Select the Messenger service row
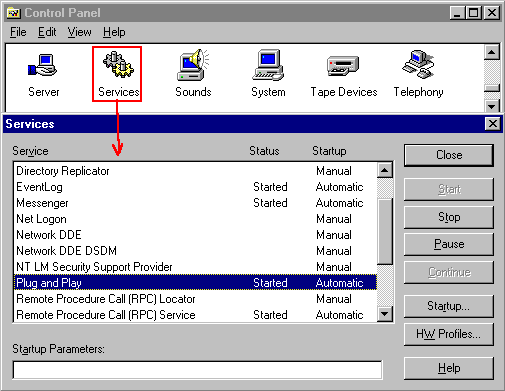Screen dimensions: 505x391 click(x=195, y=203)
